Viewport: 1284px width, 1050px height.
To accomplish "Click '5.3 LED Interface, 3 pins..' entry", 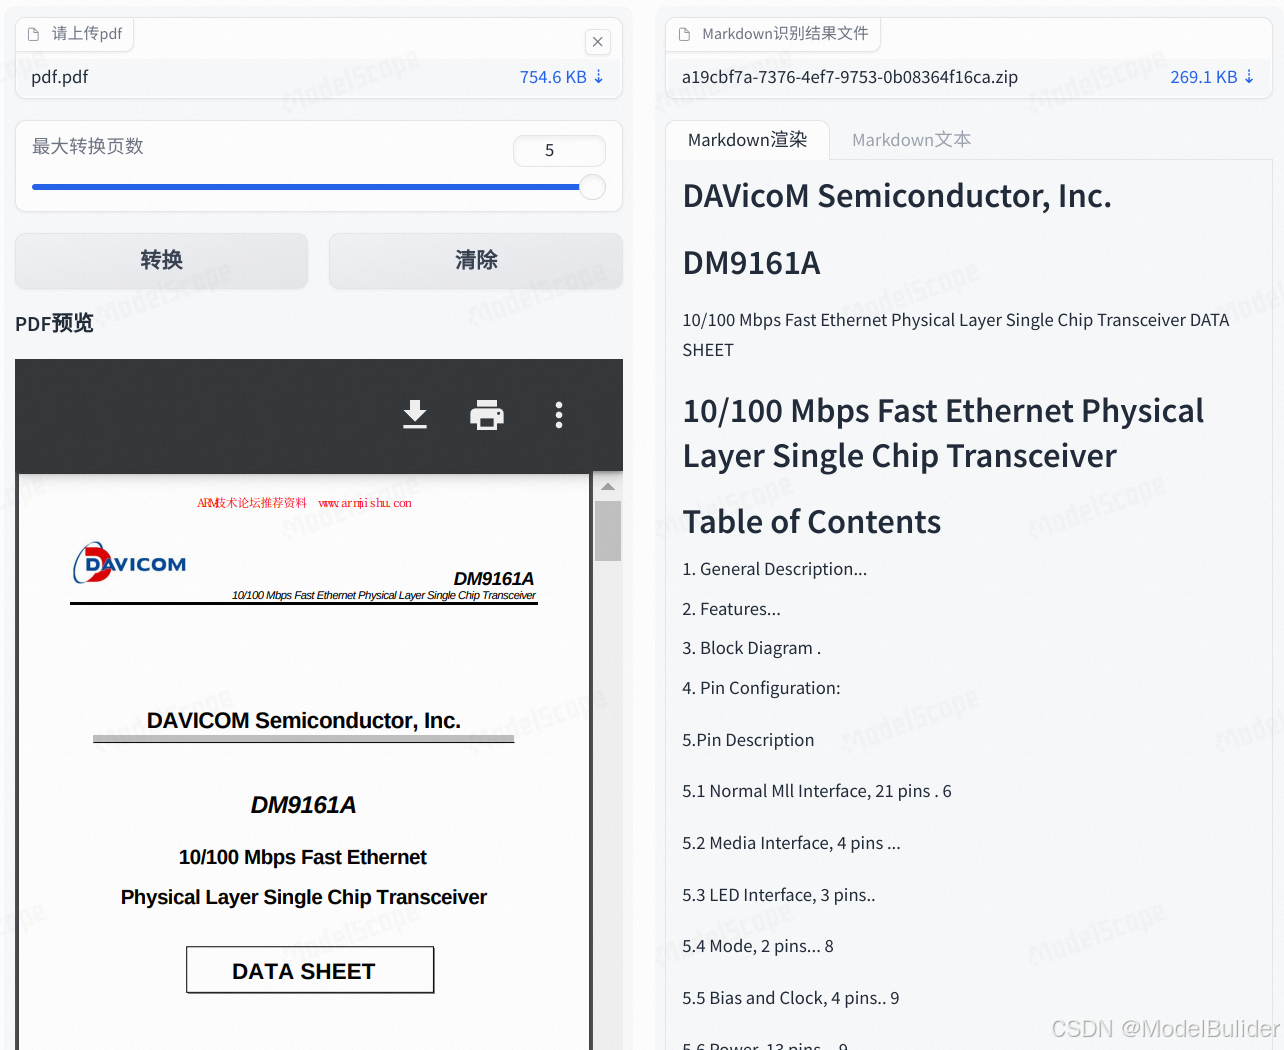I will pos(778,895).
